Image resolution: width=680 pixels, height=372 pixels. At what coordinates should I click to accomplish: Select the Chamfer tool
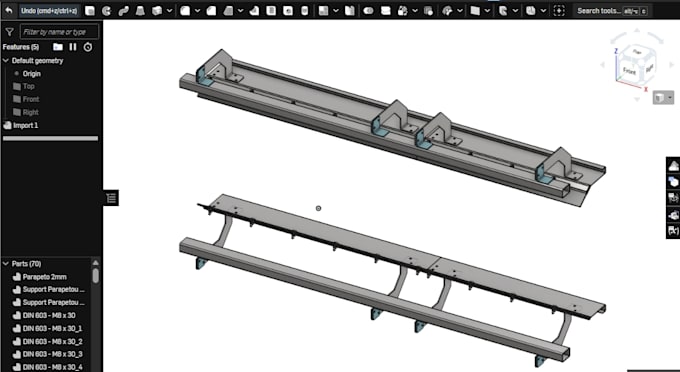click(x=211, y=11)
